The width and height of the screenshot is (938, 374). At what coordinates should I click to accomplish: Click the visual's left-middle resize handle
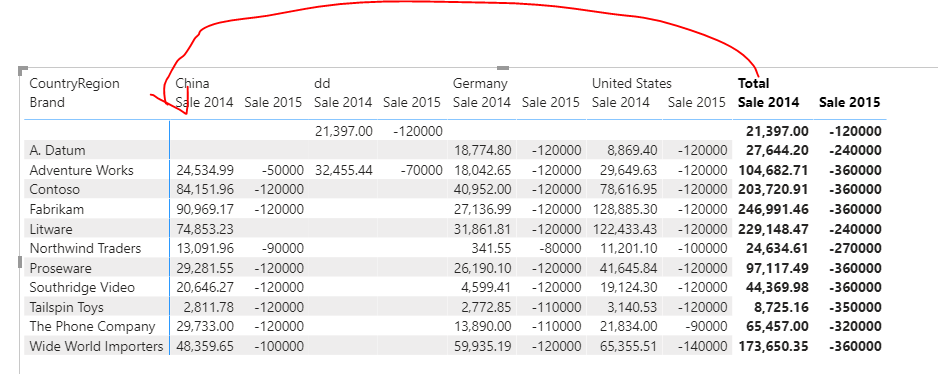pyautogui.click(x=21, y=263)
